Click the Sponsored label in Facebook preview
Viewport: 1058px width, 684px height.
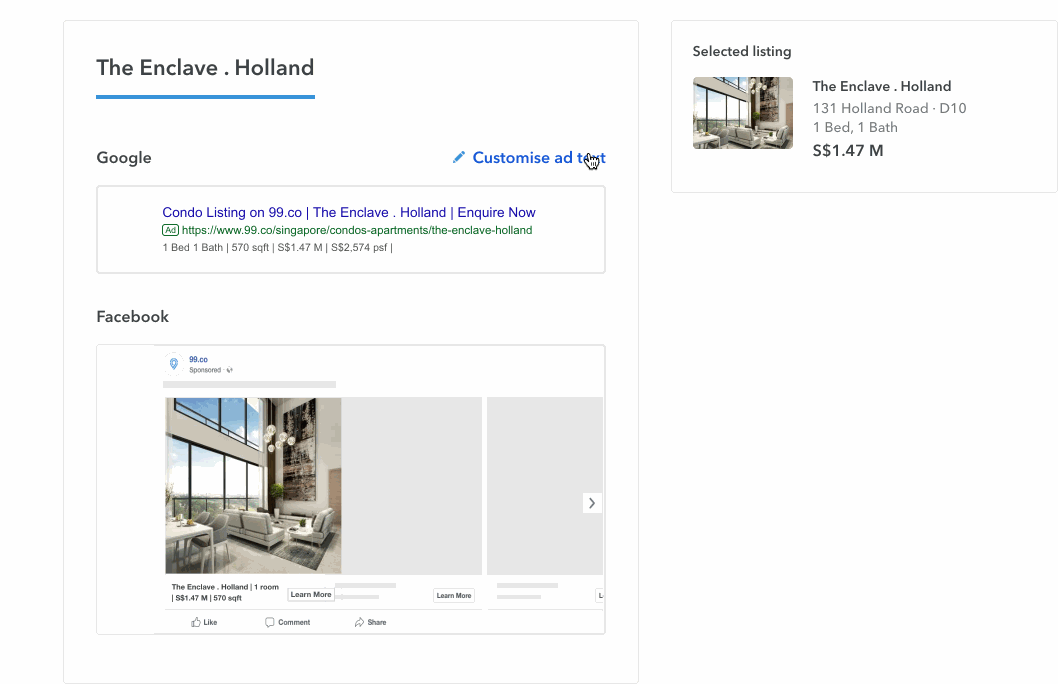coord(205,370)
